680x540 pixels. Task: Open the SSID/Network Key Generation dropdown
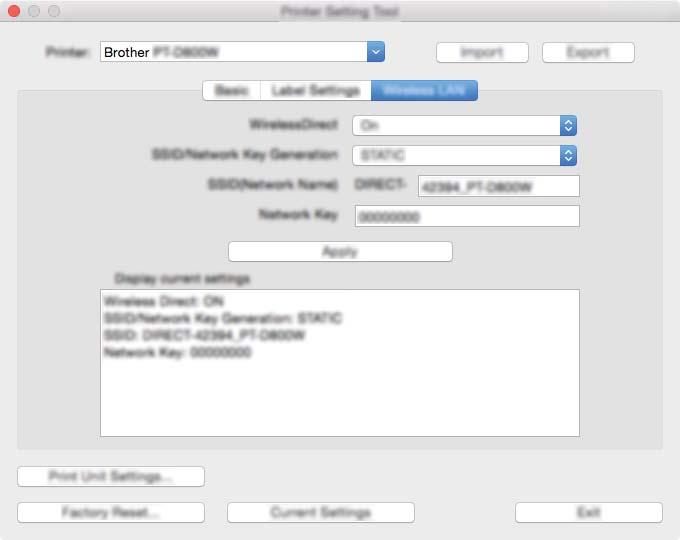464,155
